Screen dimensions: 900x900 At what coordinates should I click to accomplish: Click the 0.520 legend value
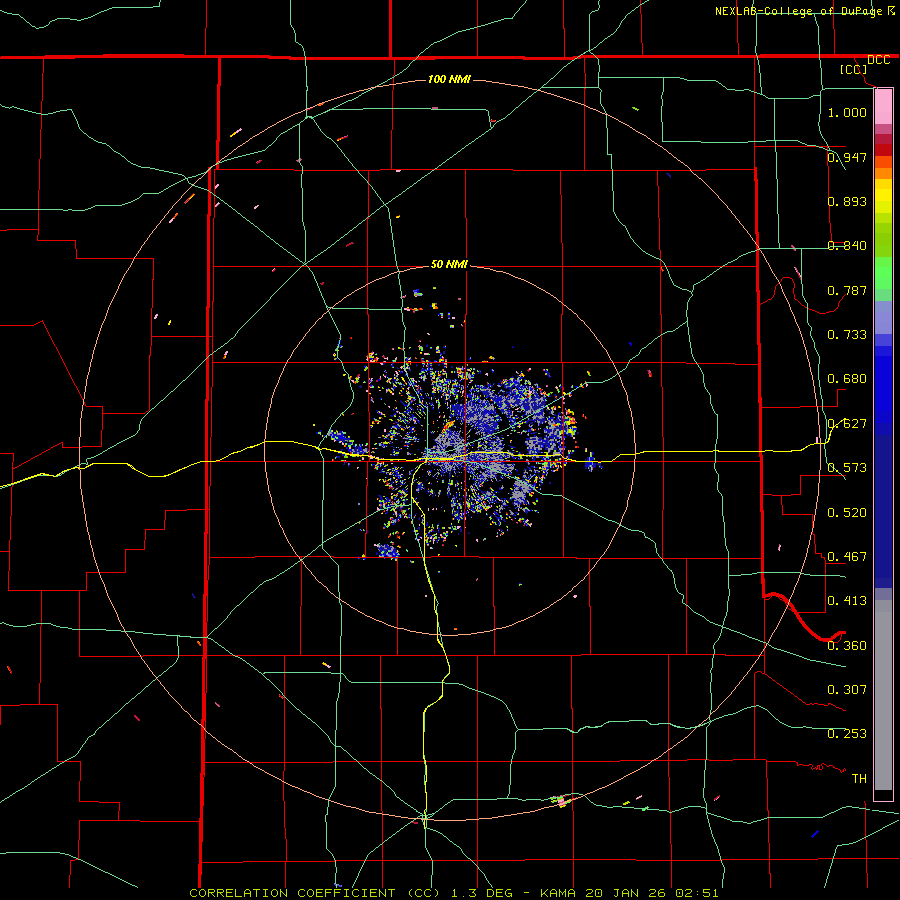tap(847, 512)
